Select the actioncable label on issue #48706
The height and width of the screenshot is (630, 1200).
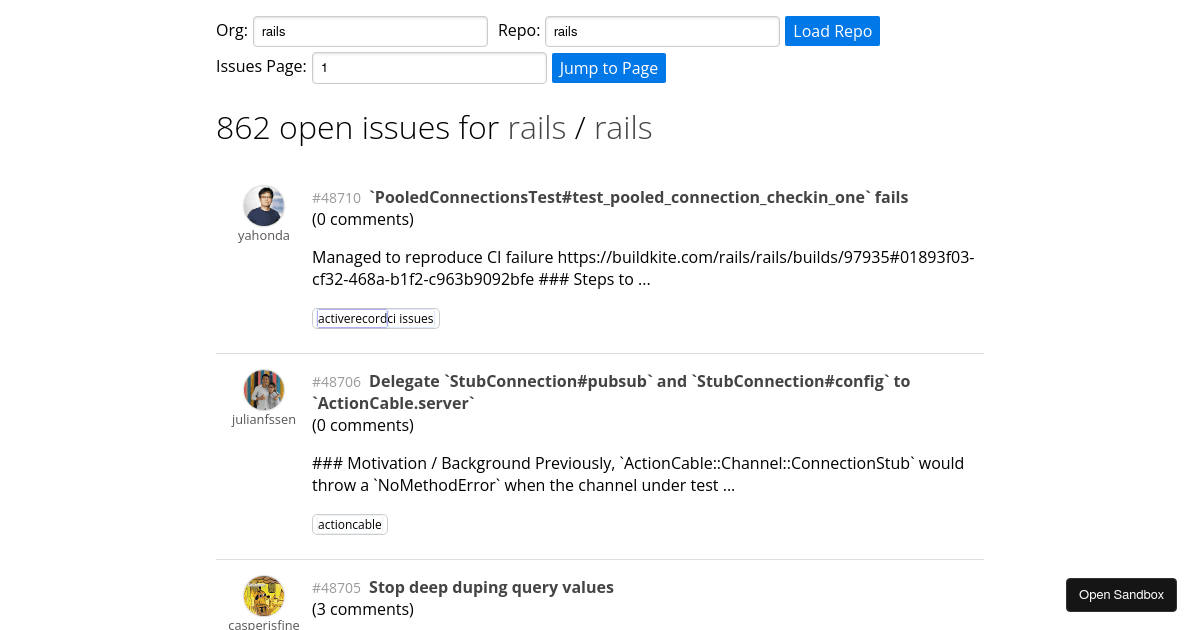pos(349,524)
